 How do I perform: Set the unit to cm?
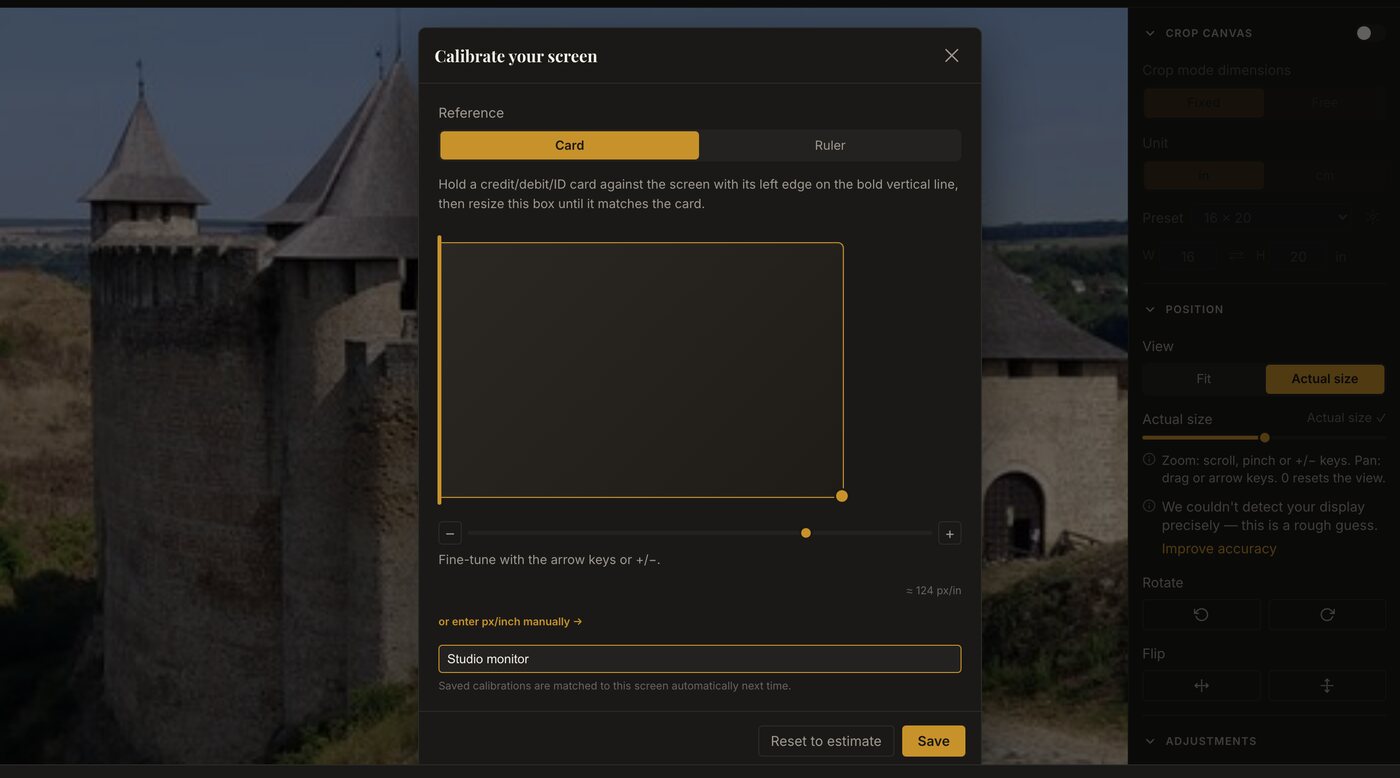(1325, 175)
